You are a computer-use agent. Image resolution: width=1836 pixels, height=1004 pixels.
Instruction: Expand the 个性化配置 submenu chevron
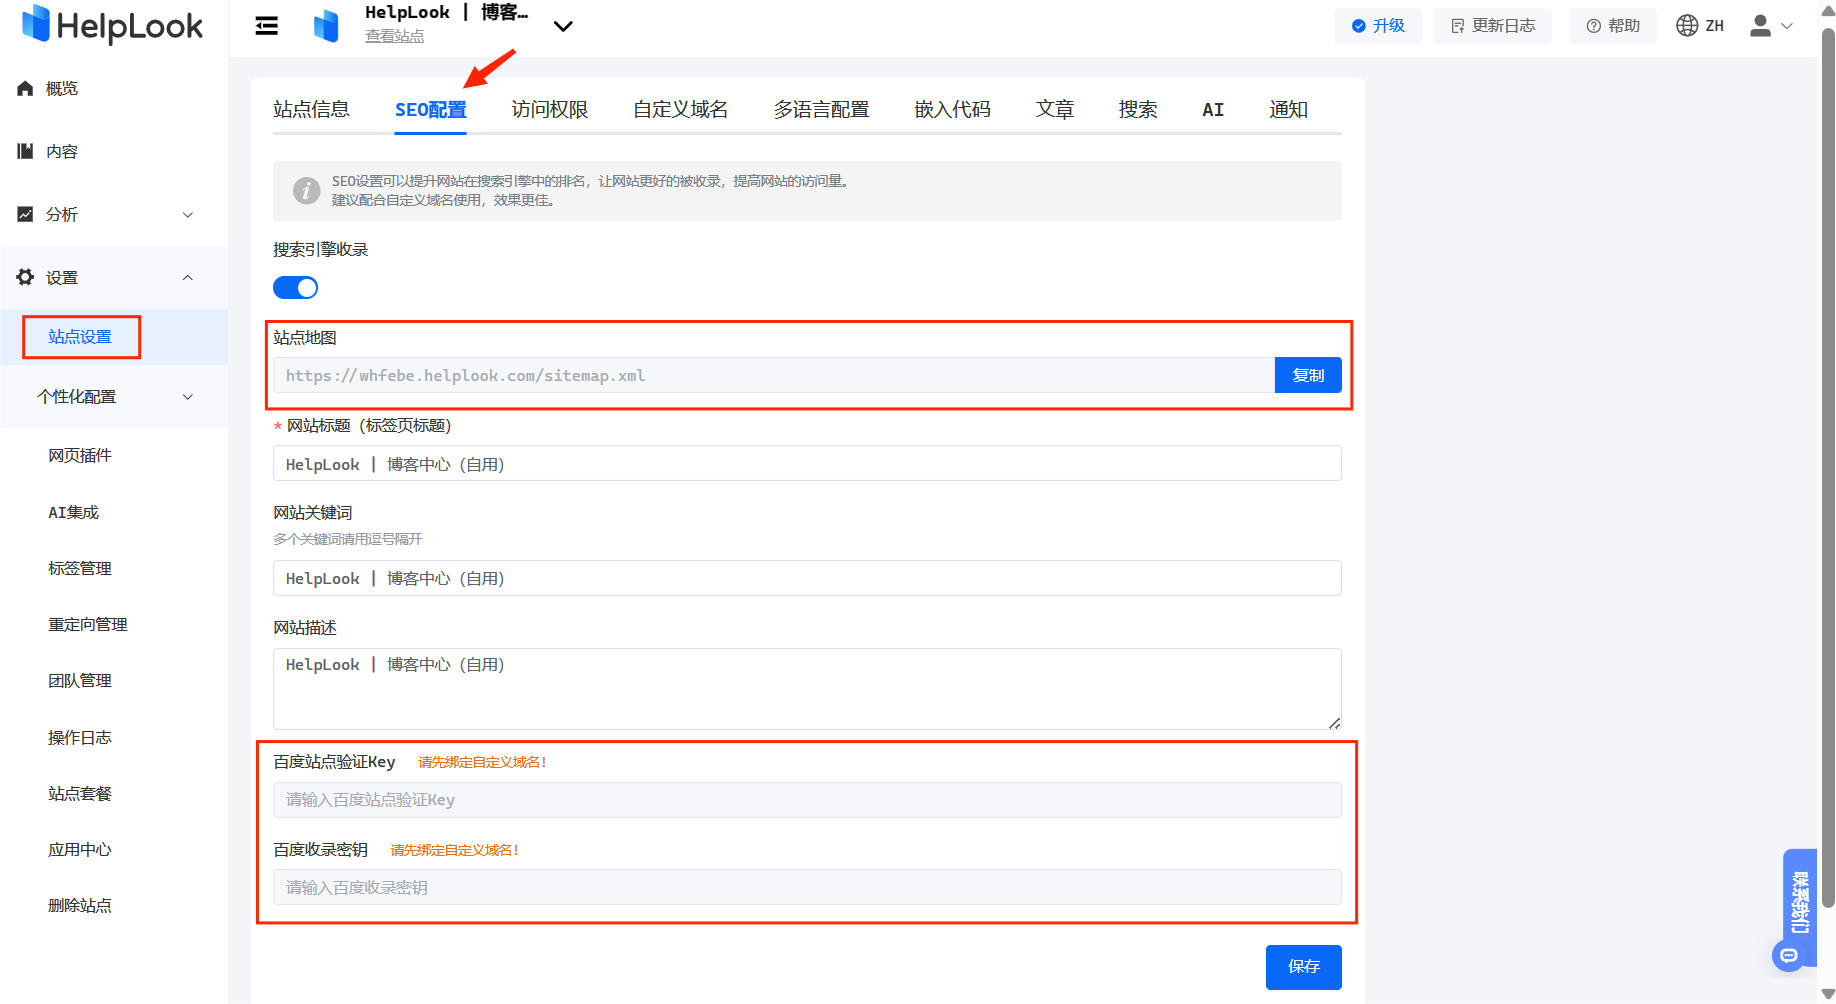coord(188,397)
